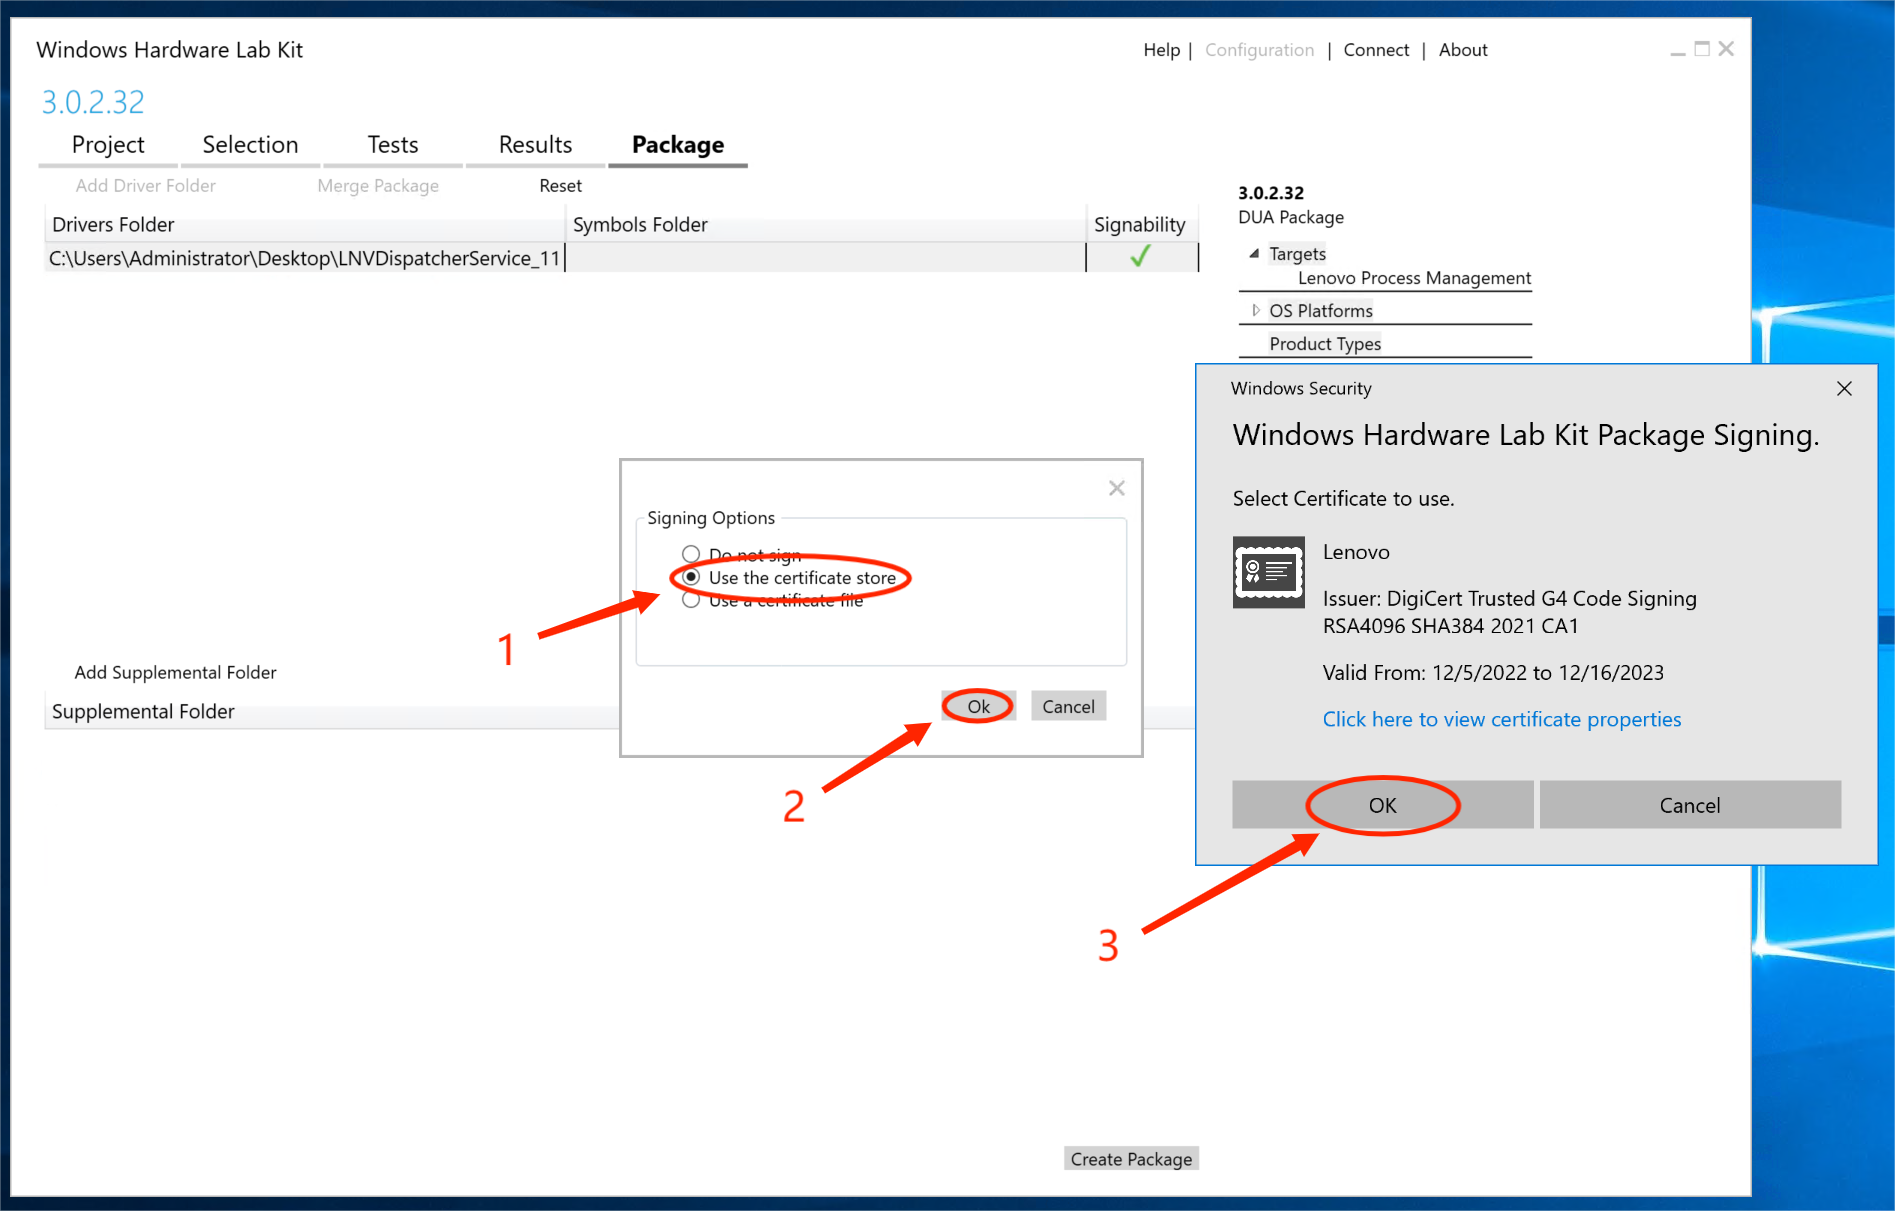This screenshot has width=1895, height=1211.
Task: Click Reset in the Package toolbar
Action: click(560, 186)
